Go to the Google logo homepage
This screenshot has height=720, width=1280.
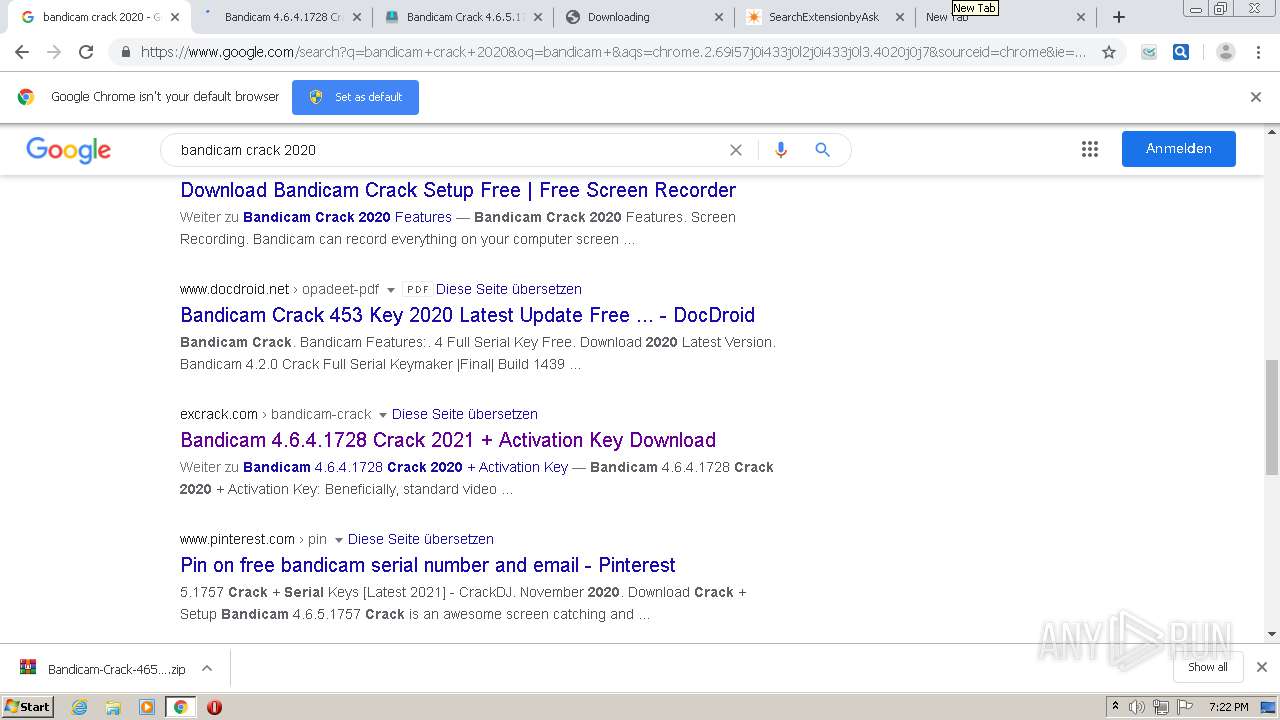pyautogui.click(x=68, y=150)
